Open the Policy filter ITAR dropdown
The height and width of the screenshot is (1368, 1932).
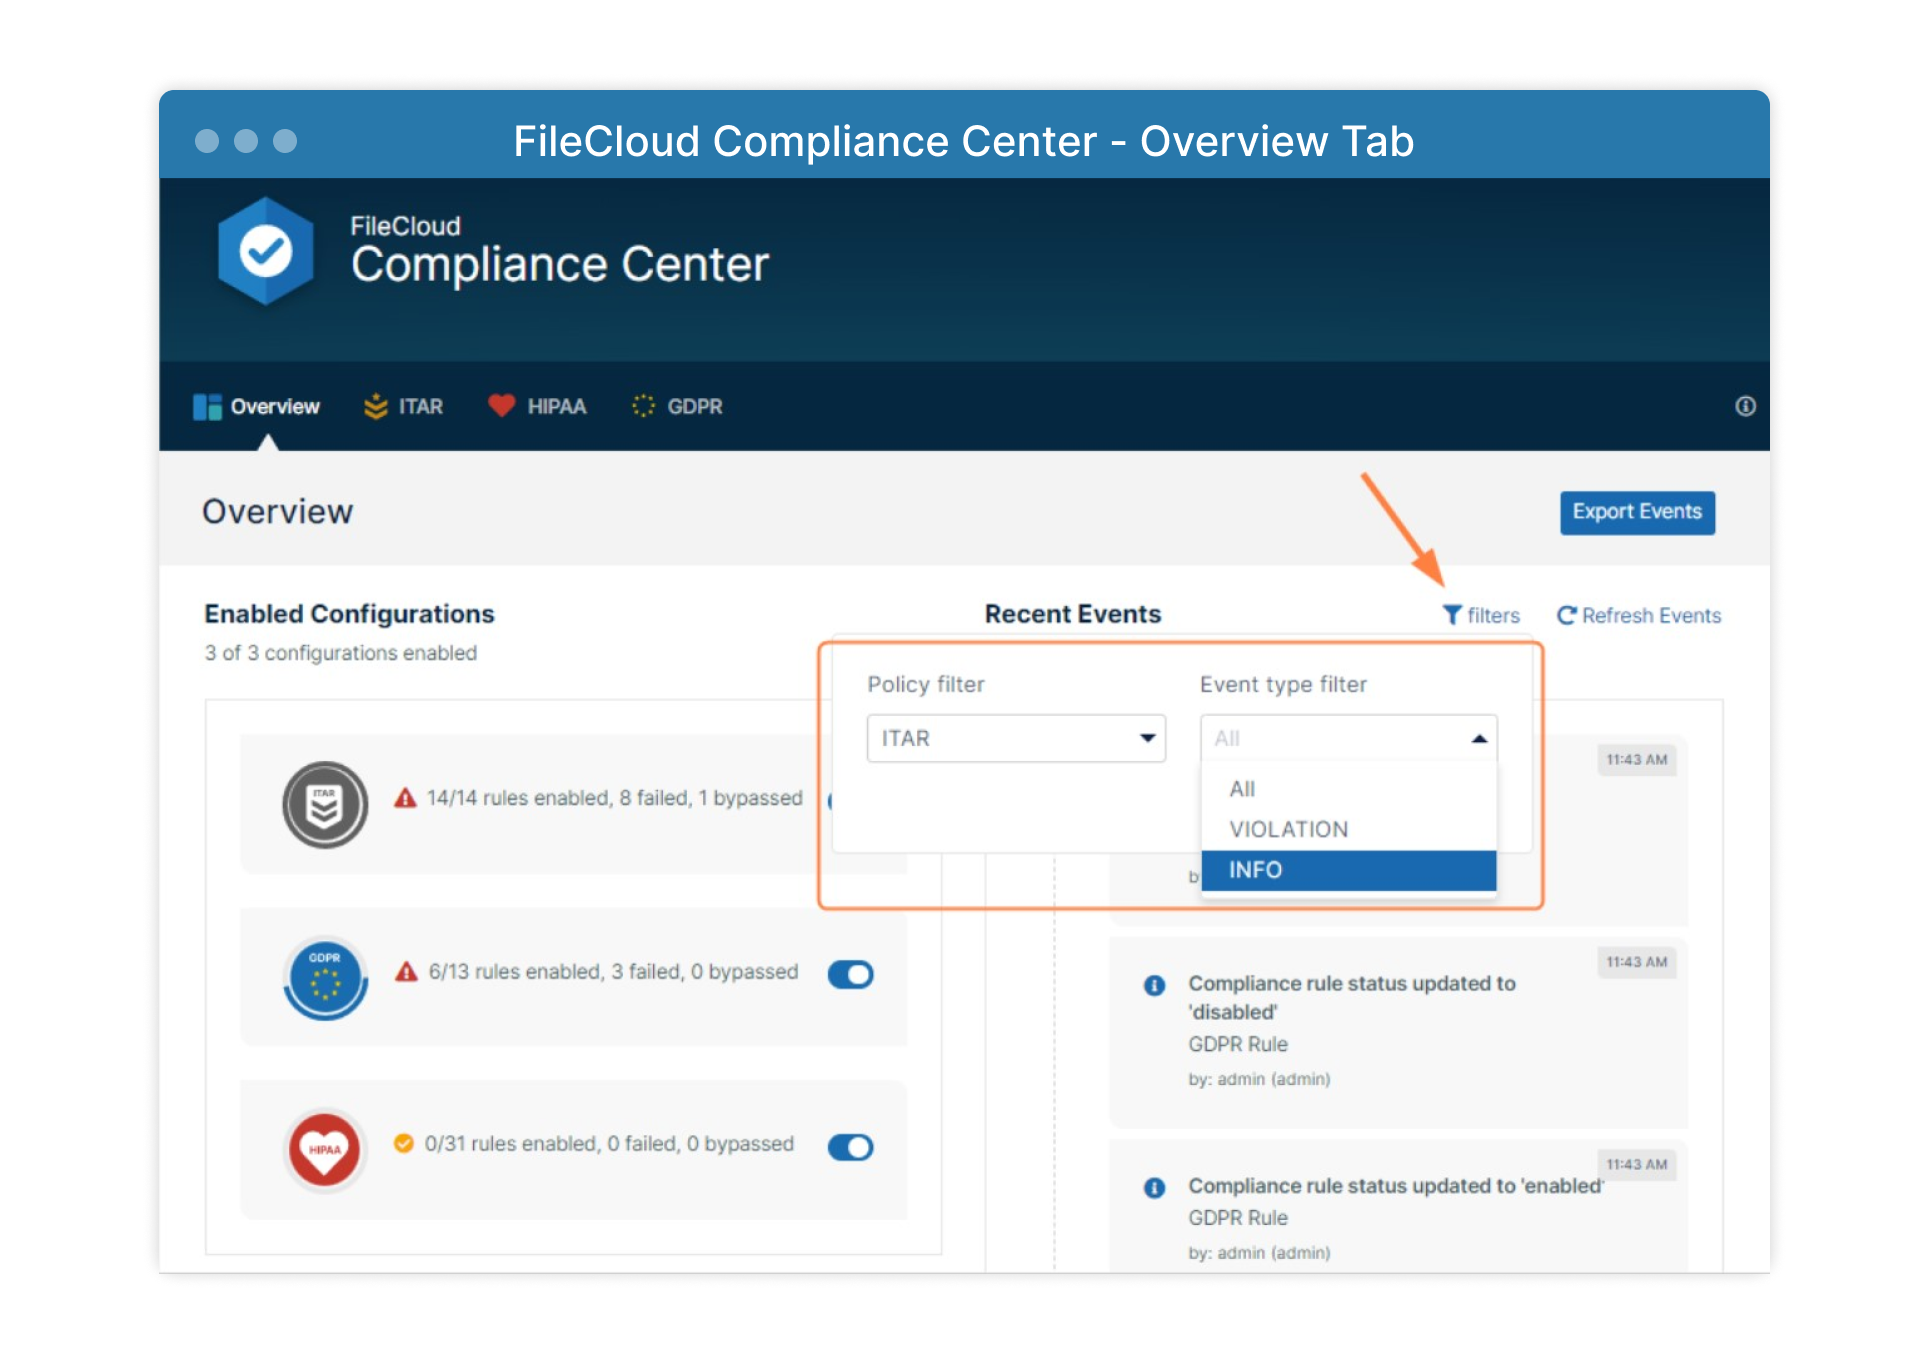click(1016, 739)
